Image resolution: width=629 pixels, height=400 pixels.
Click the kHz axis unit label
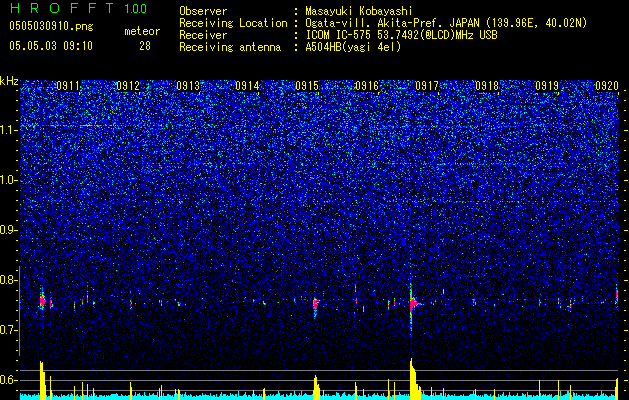tap(9, 81)
